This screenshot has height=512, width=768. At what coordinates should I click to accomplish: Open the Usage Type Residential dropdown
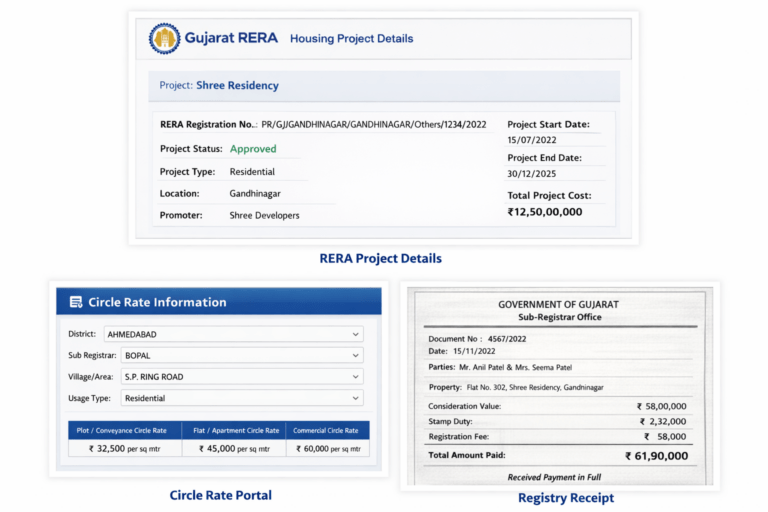tap(242, 398)
